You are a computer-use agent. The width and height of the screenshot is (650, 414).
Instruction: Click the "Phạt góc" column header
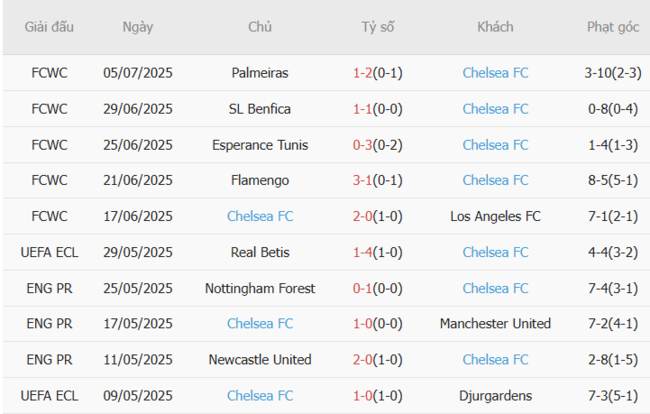point(613,27)
